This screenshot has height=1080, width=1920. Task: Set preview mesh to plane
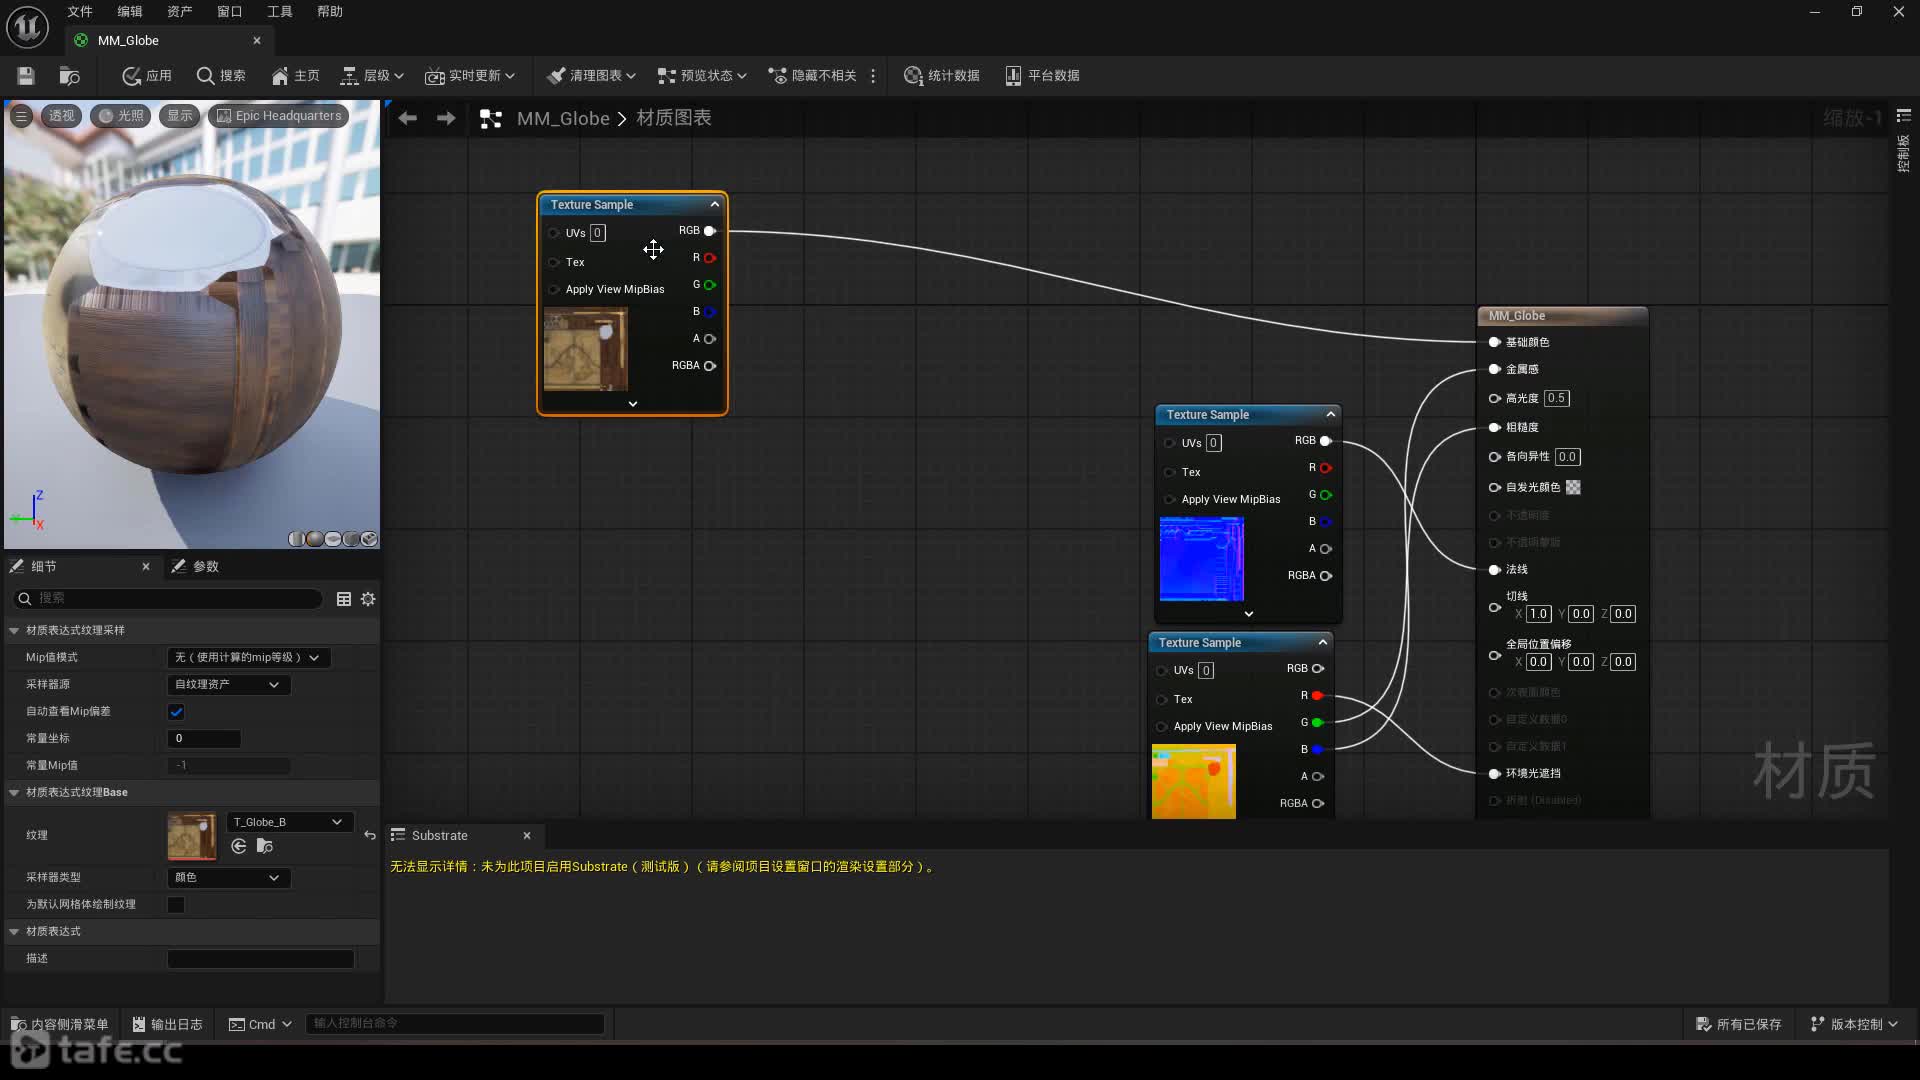click(x=333, y=539)
